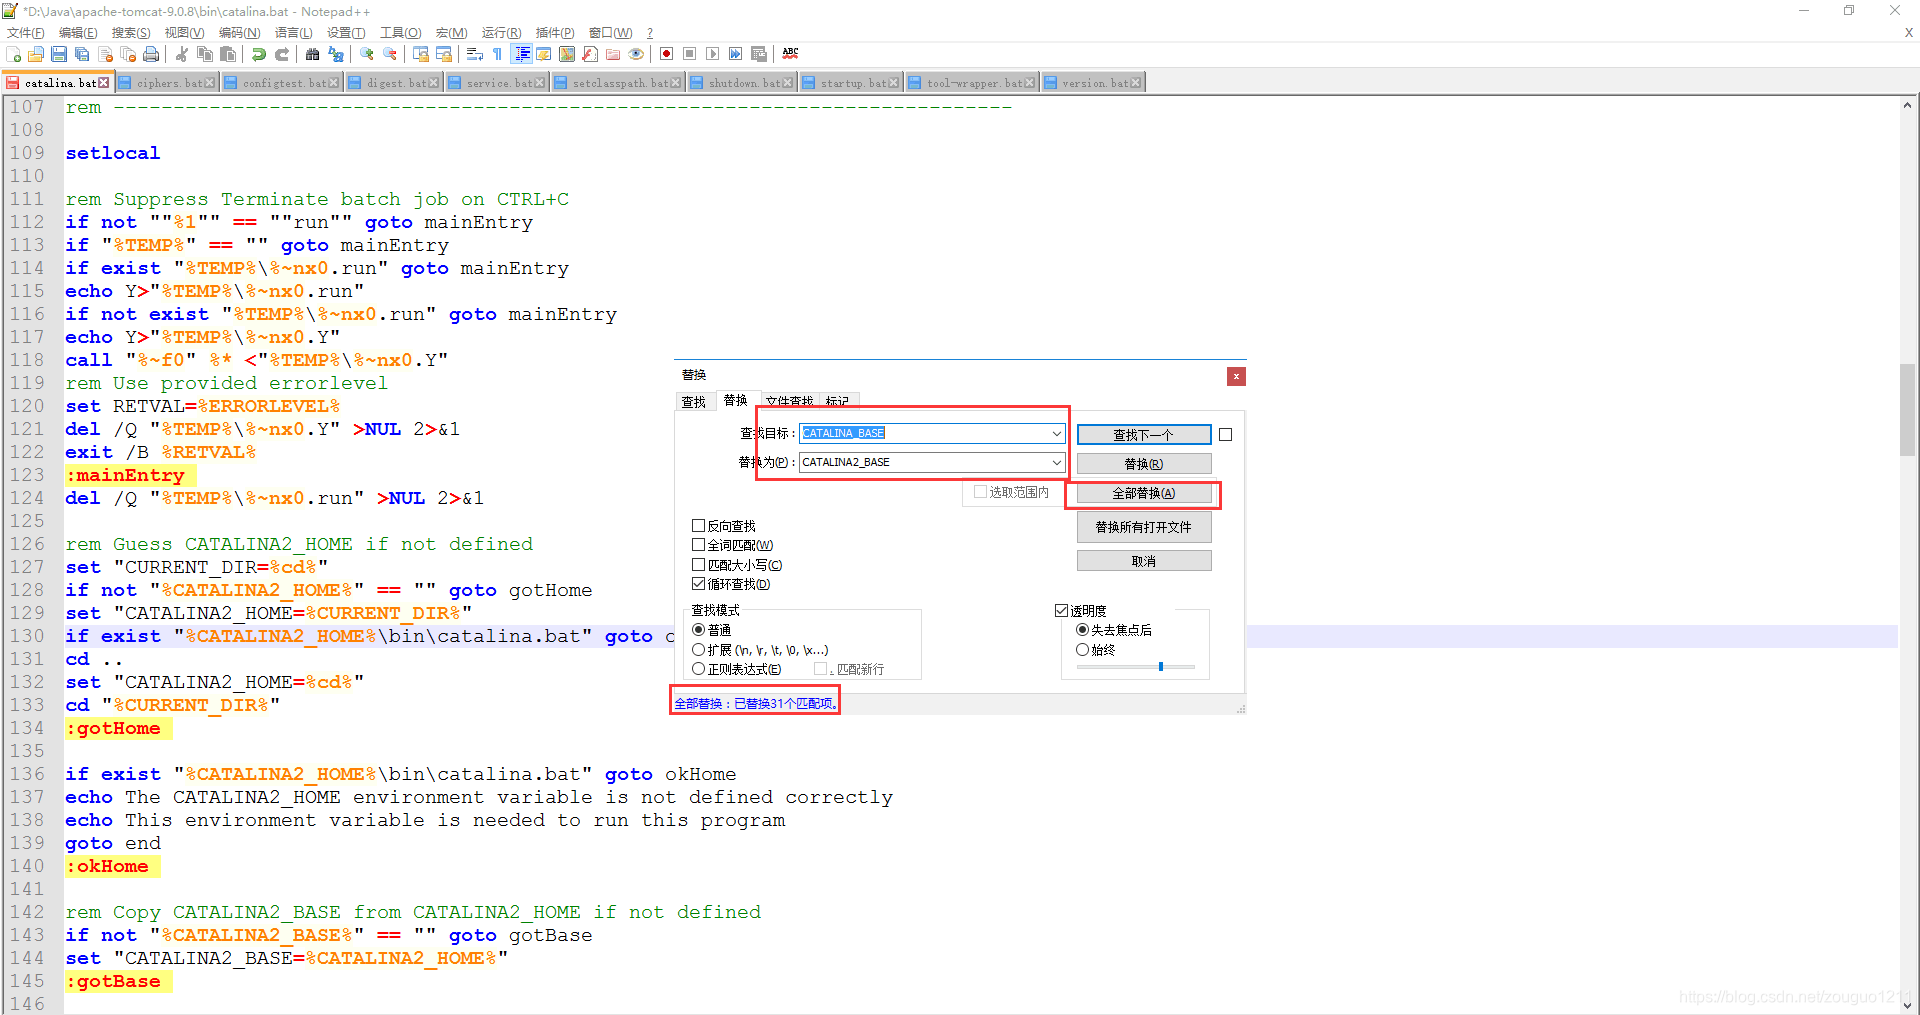Open Replace using the toolbar icon
The width and height of the screenshot is (1920, 1015).
pos(336,54)
